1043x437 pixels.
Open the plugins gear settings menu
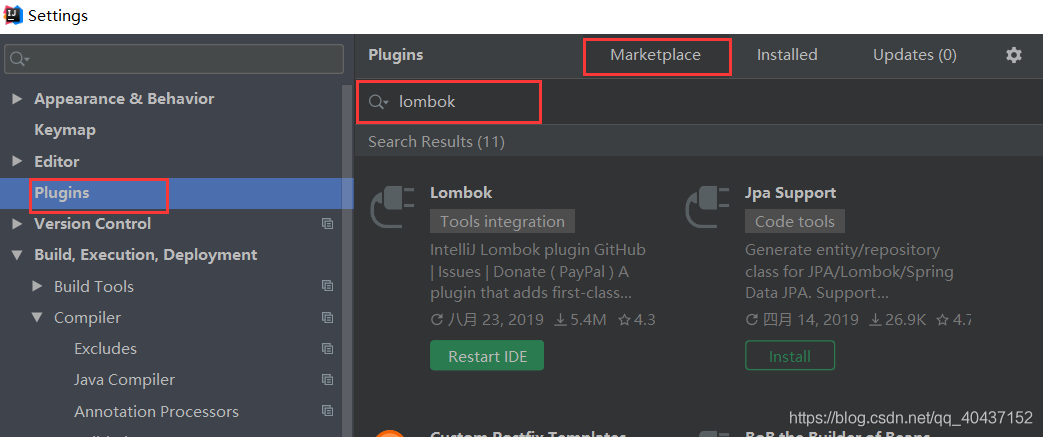(1013, 55)
